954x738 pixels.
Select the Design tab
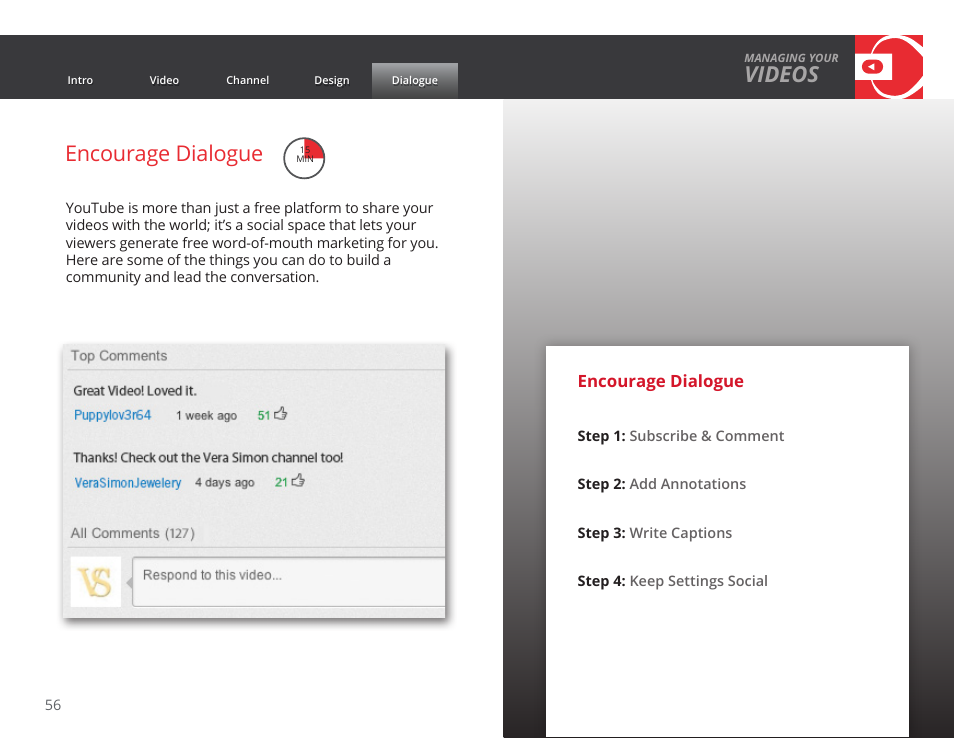tap(332, 81)
